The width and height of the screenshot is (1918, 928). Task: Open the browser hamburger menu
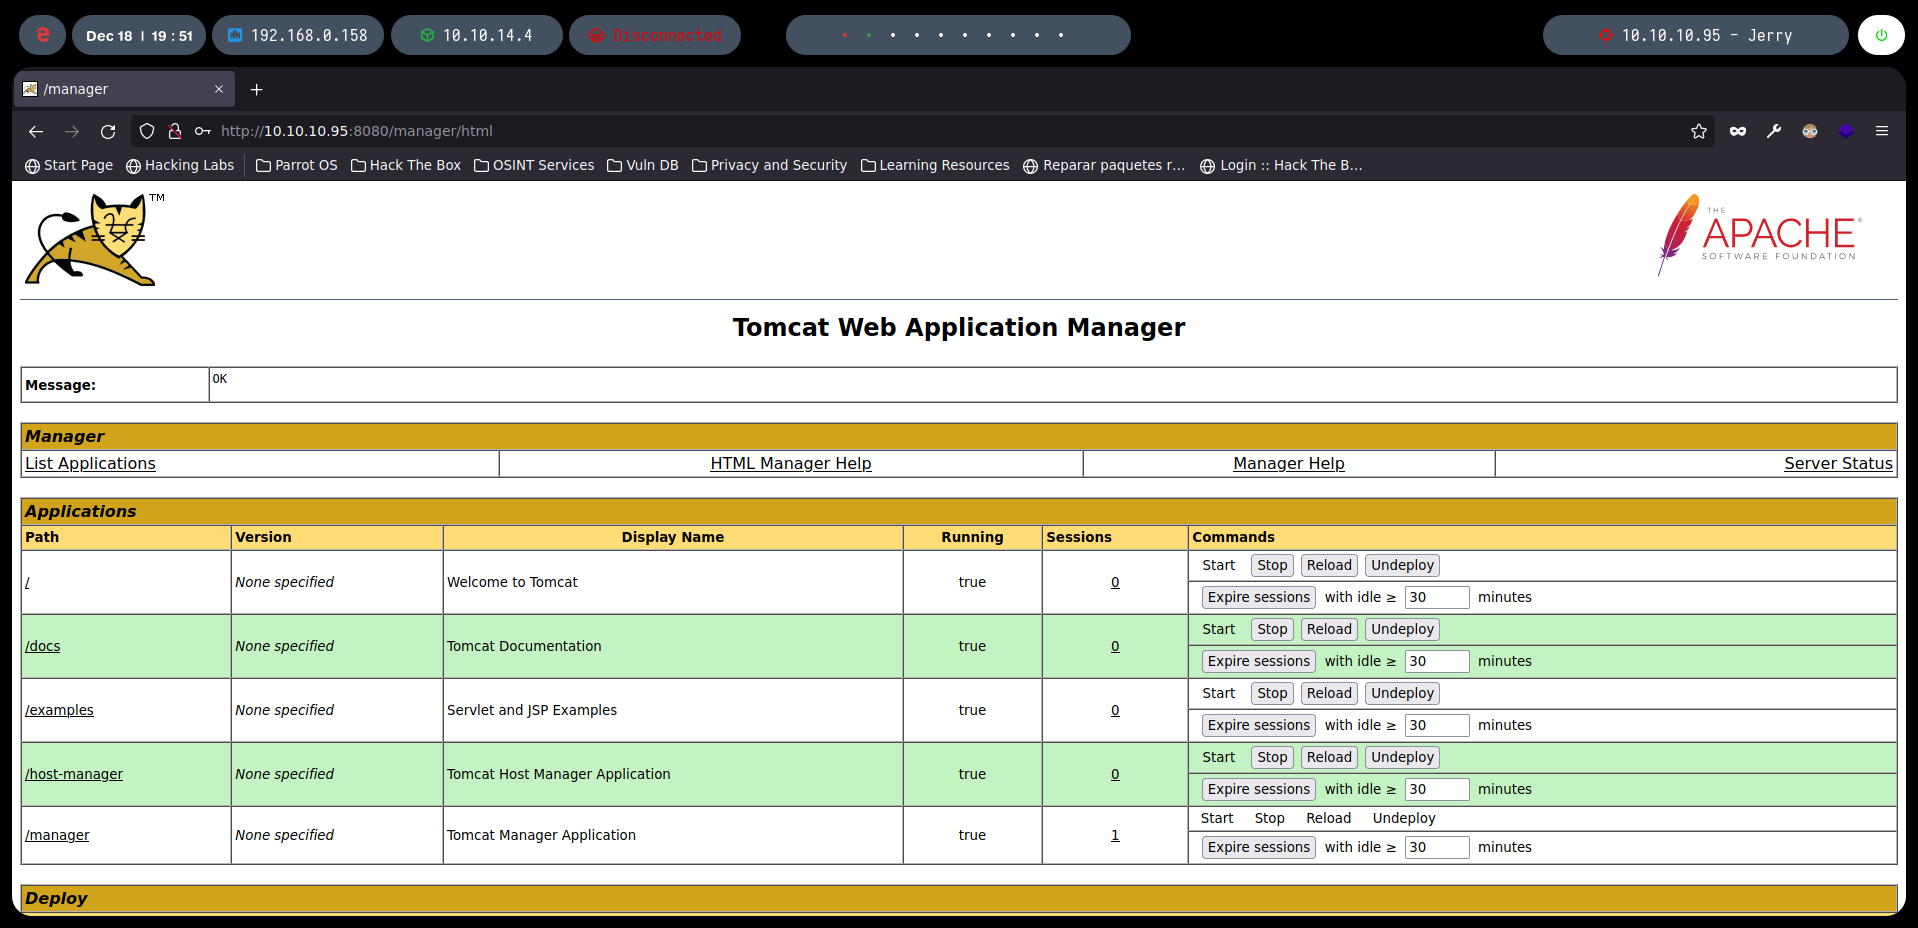1882,131
